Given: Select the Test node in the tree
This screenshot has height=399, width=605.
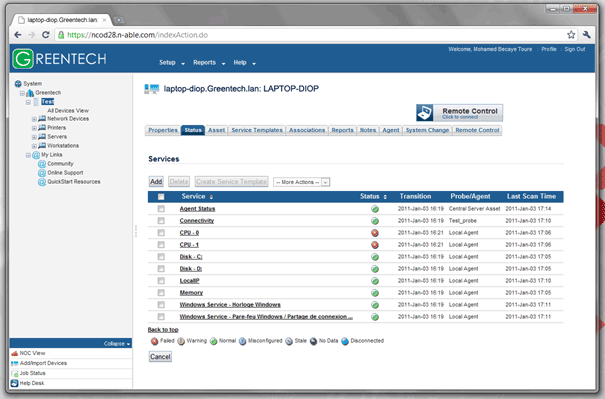Looking at the screenshot, I should tap(47, 102).
